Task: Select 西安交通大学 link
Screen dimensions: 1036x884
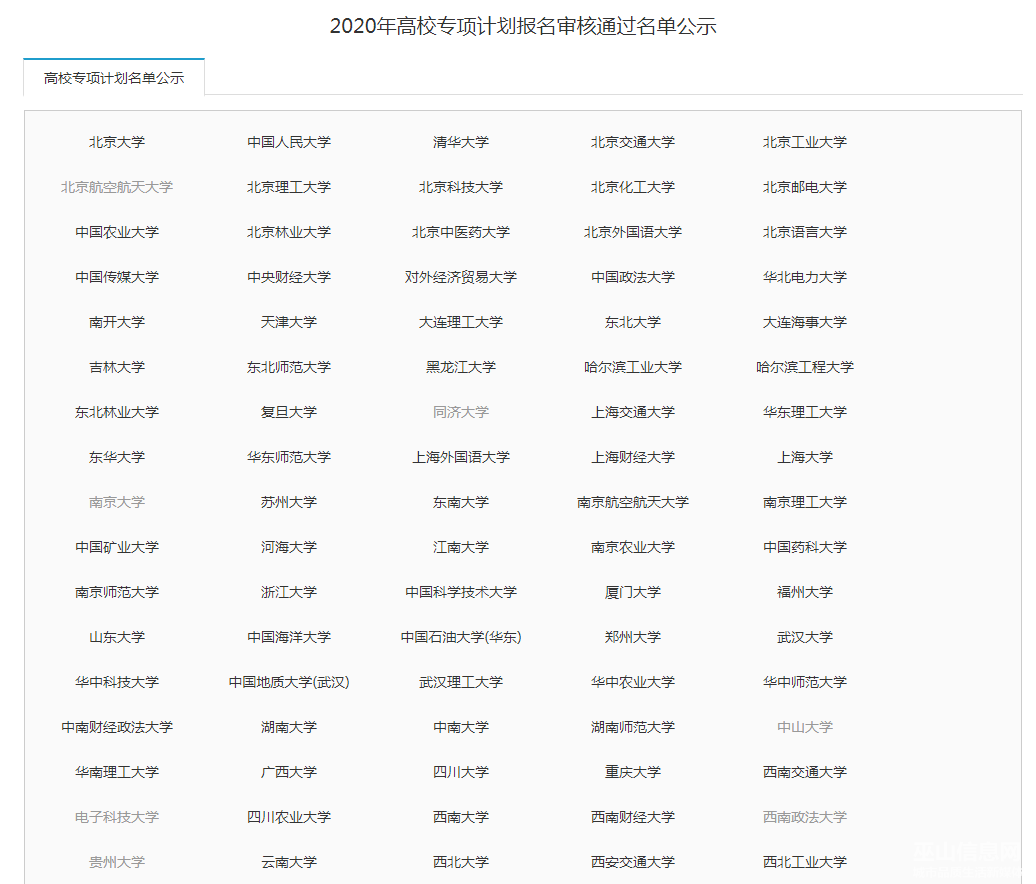Action: click(632, 861)
